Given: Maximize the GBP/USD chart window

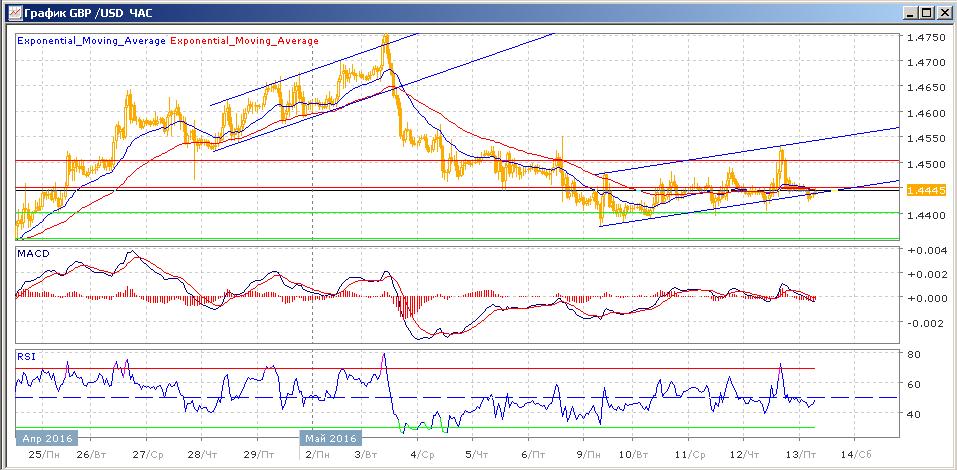Looking at the screenshot, I should coord(927,12).
